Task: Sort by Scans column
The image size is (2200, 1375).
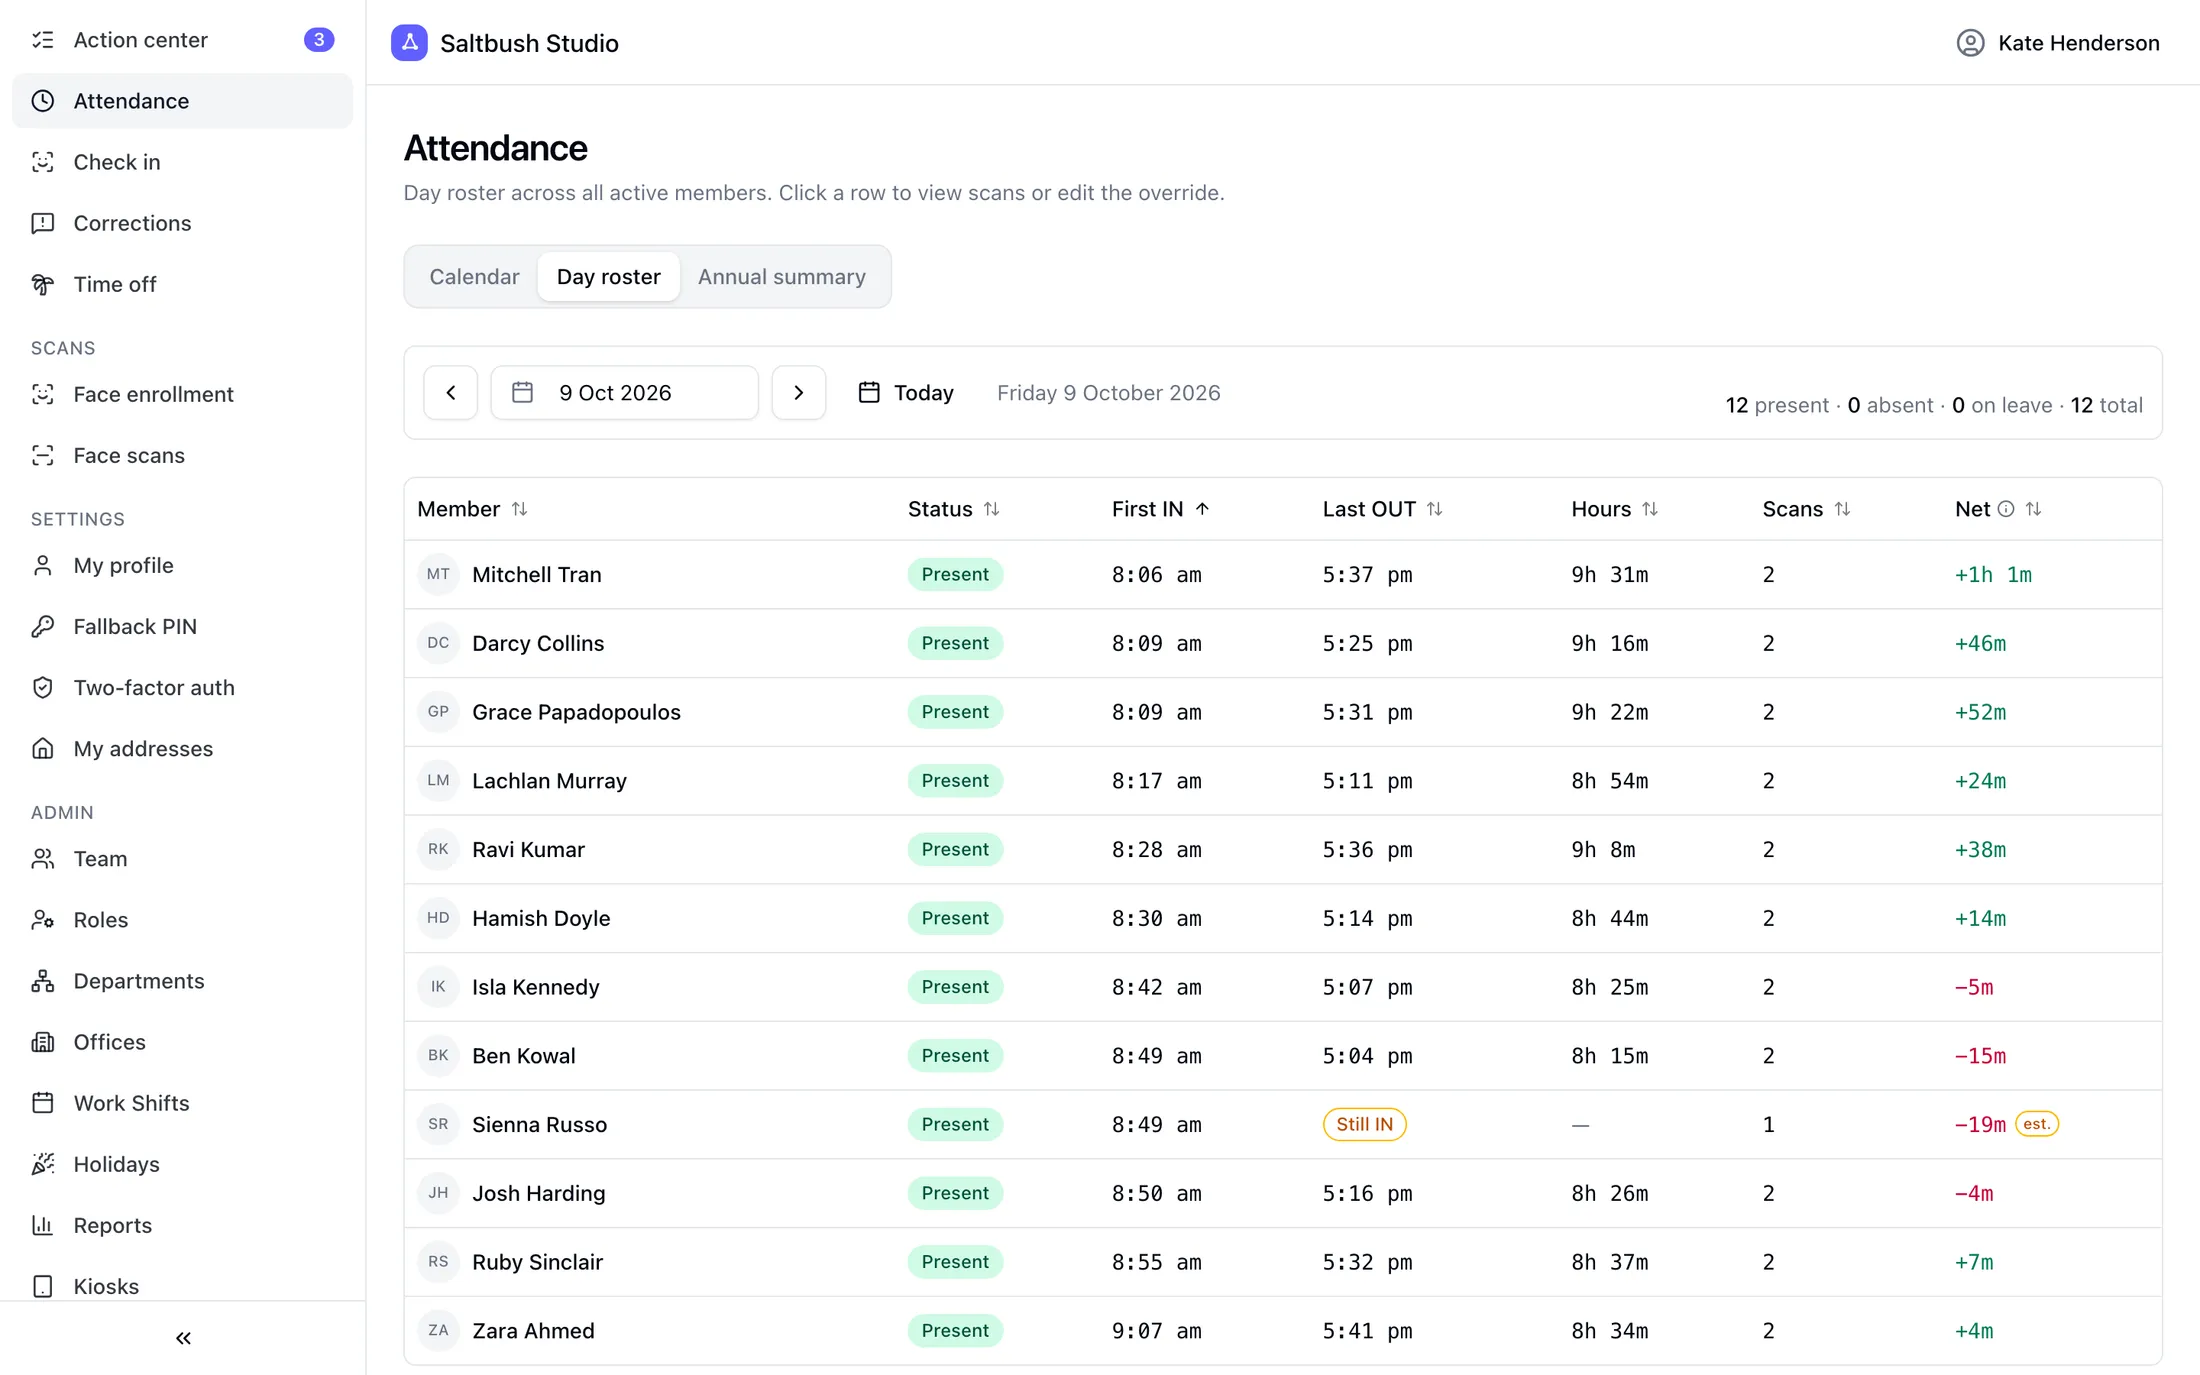Action: (1806, 509)
